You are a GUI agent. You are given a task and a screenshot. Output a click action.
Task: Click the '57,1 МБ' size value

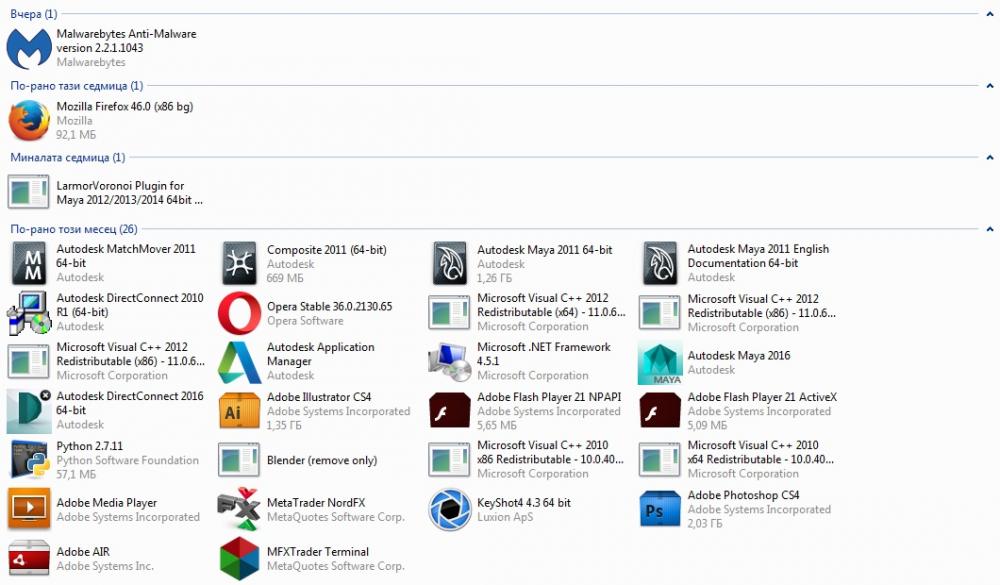tap(76, 475)
